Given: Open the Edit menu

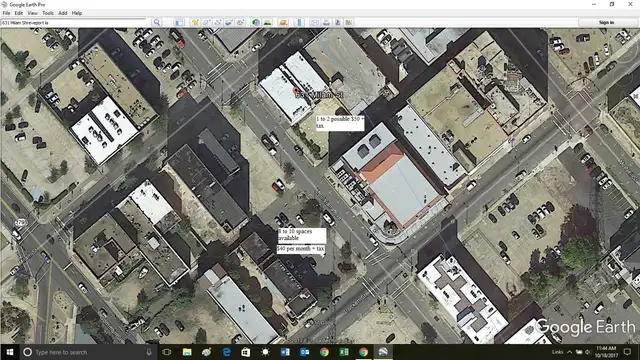Looking at the screenshot, I should click(19, 13).
